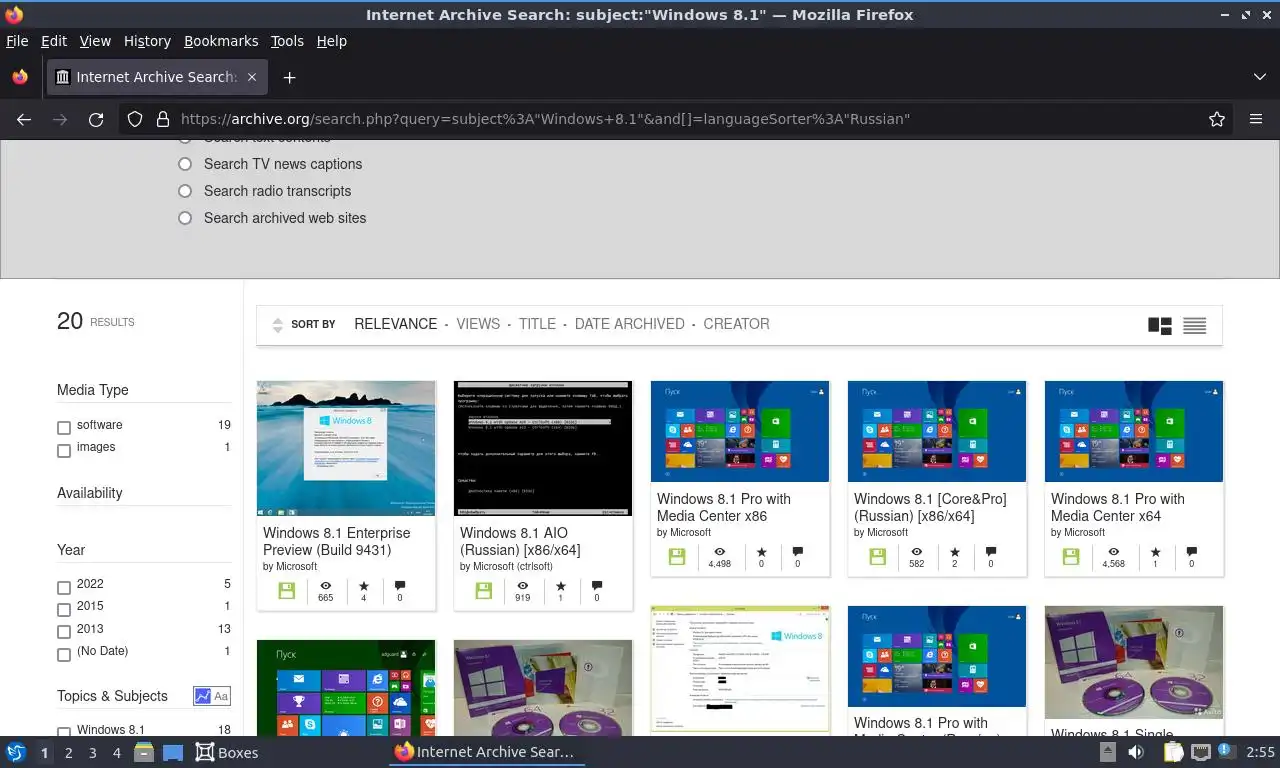The width and height of the screenshot is (1280, 768).
Task: Click views eye icon on Media Center x86 card
Action: [x=719, y=552]
